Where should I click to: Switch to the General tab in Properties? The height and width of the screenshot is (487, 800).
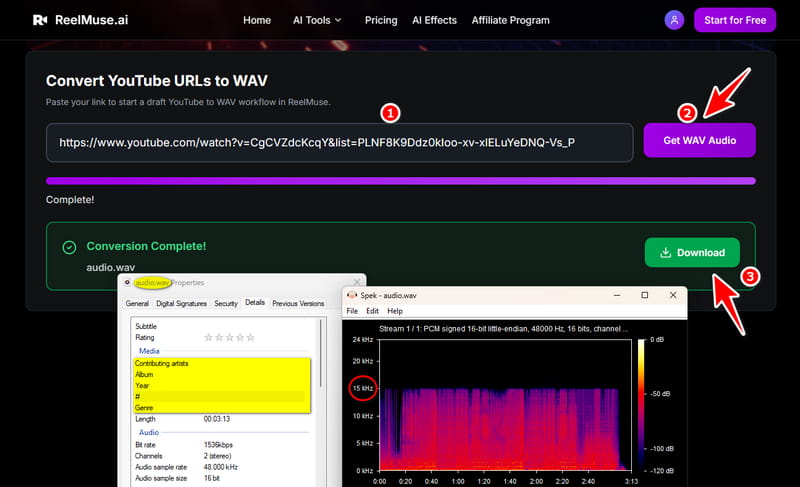137,303
